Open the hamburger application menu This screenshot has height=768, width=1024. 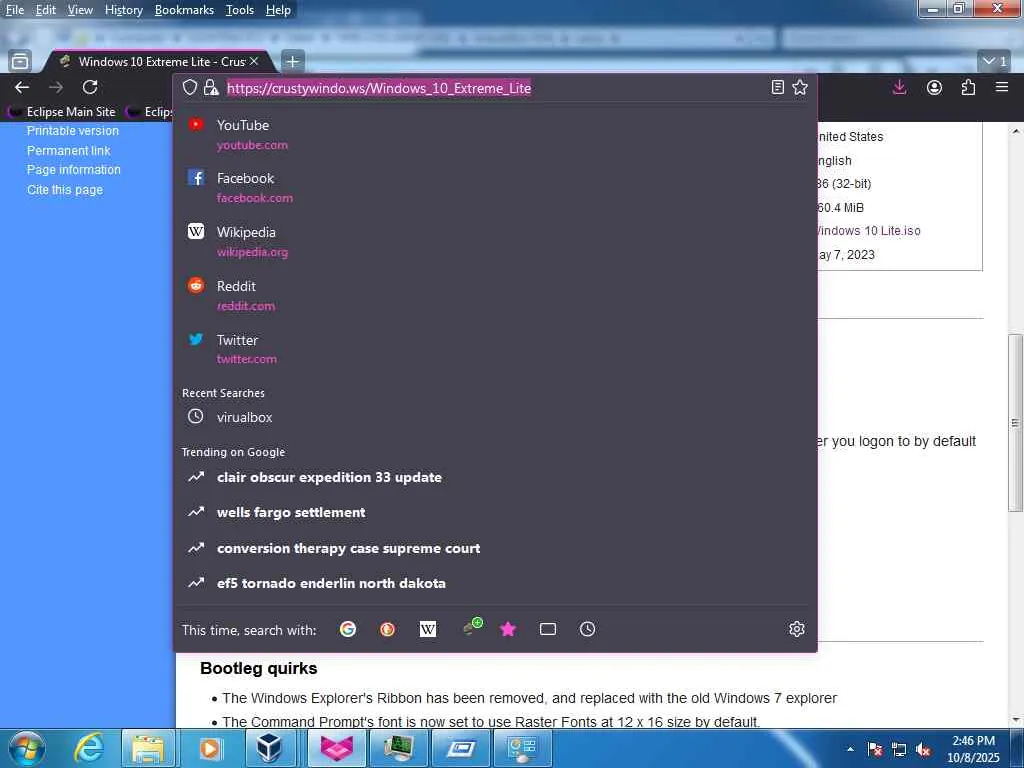(1002, 87)
